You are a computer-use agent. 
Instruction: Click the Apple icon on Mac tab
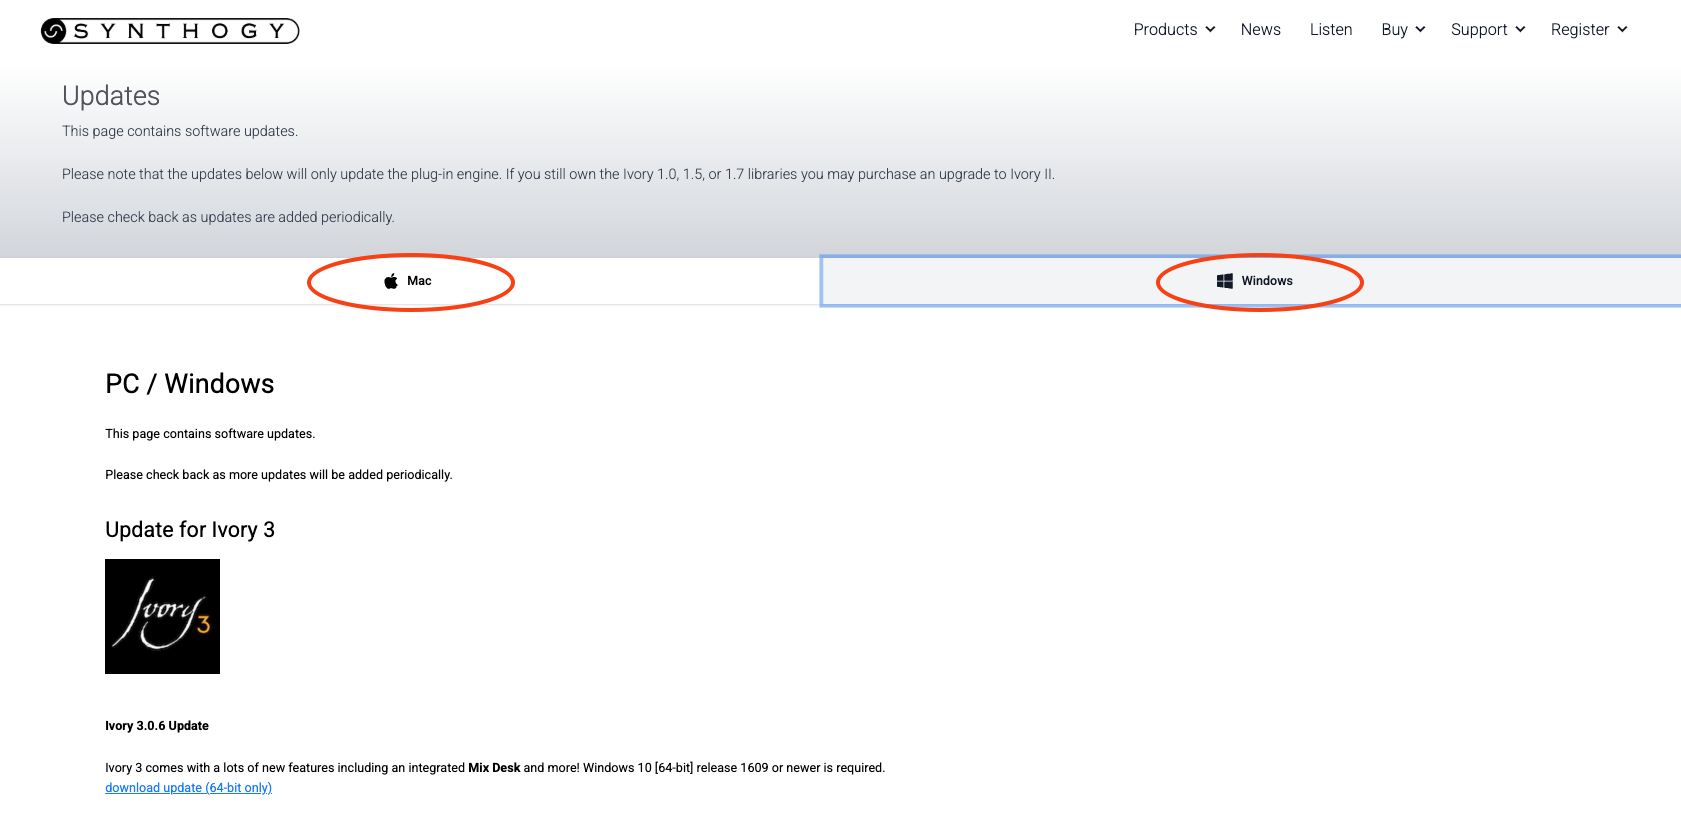(391, 281)
